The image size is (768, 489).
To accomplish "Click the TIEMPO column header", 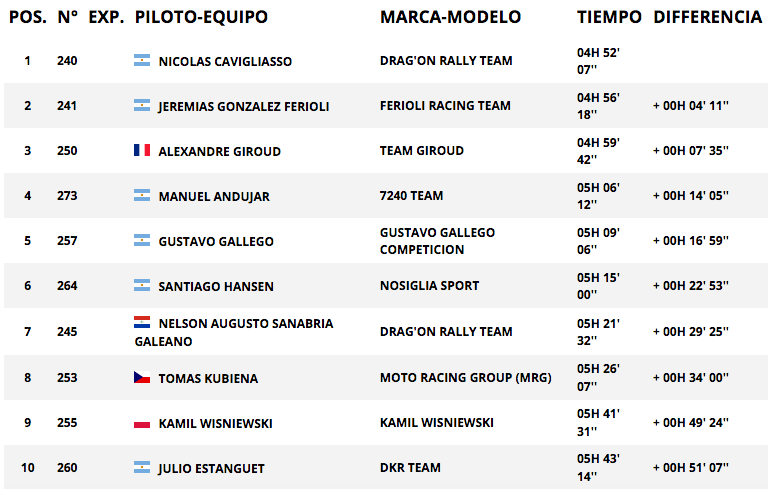I will 609,17.
